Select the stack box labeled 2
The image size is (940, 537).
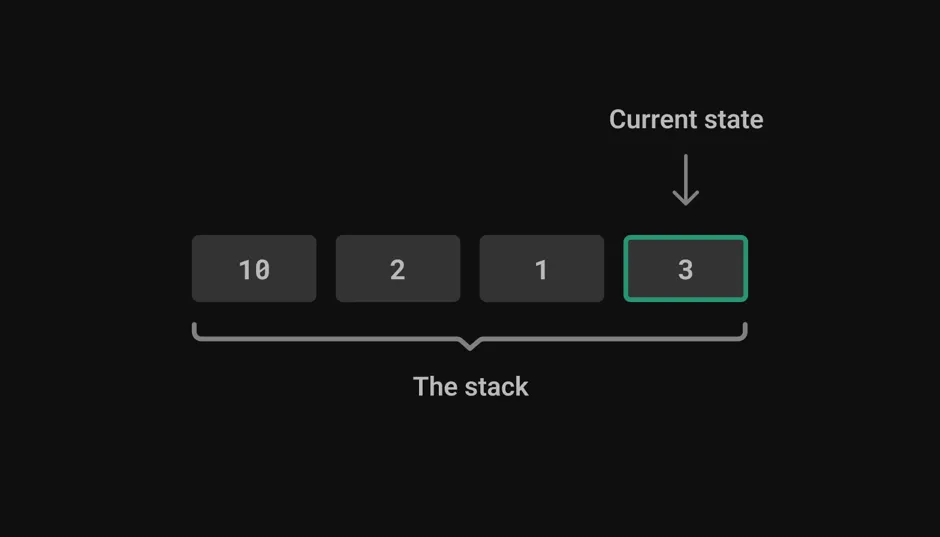coord(398,268)
